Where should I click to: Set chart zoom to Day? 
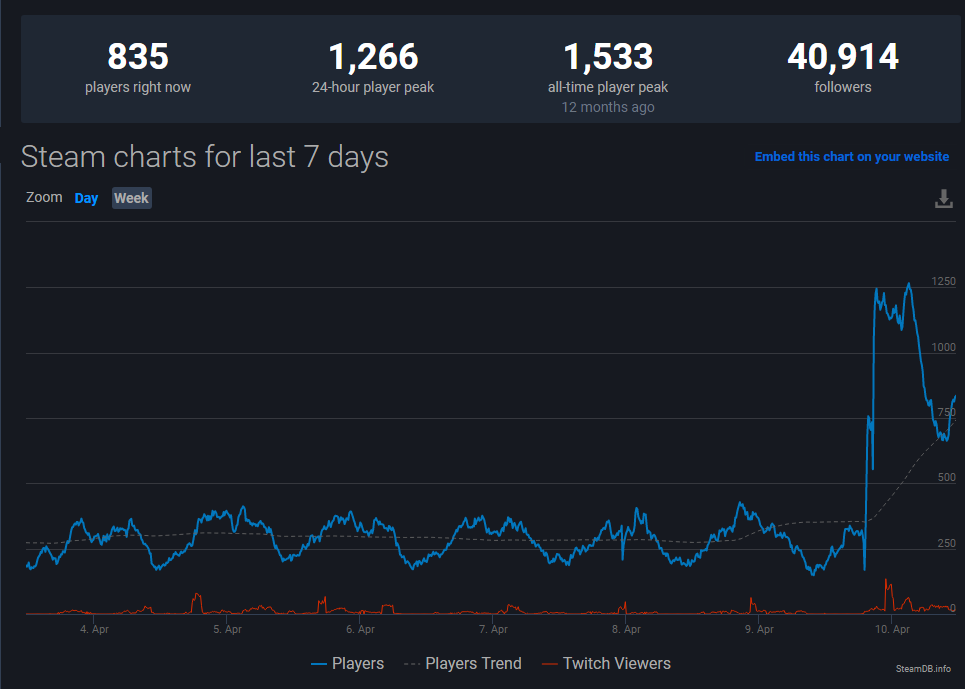(x=86, y=198)
